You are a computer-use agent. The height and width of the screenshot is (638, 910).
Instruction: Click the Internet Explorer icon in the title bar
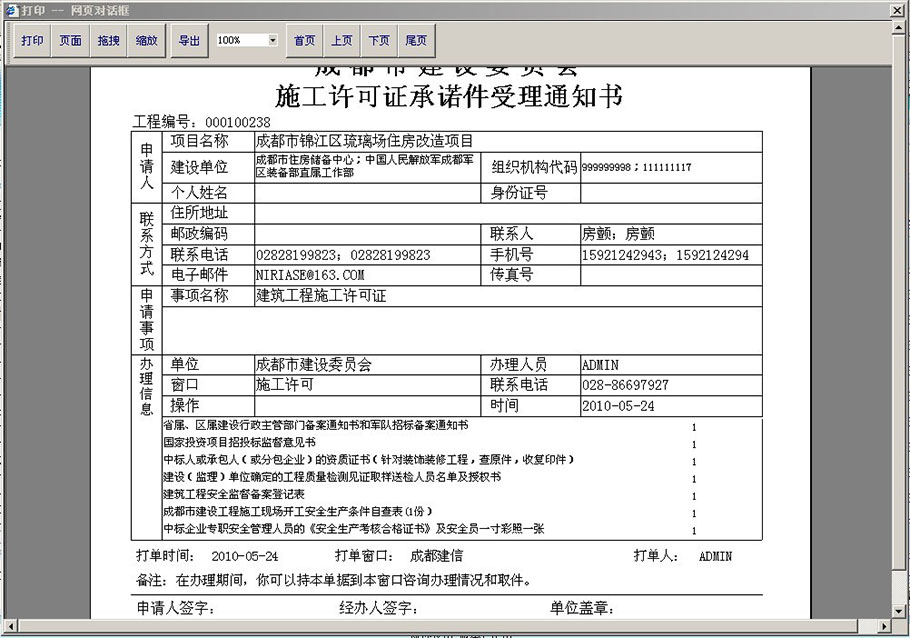pyautogui.click(x=12, y=10)
